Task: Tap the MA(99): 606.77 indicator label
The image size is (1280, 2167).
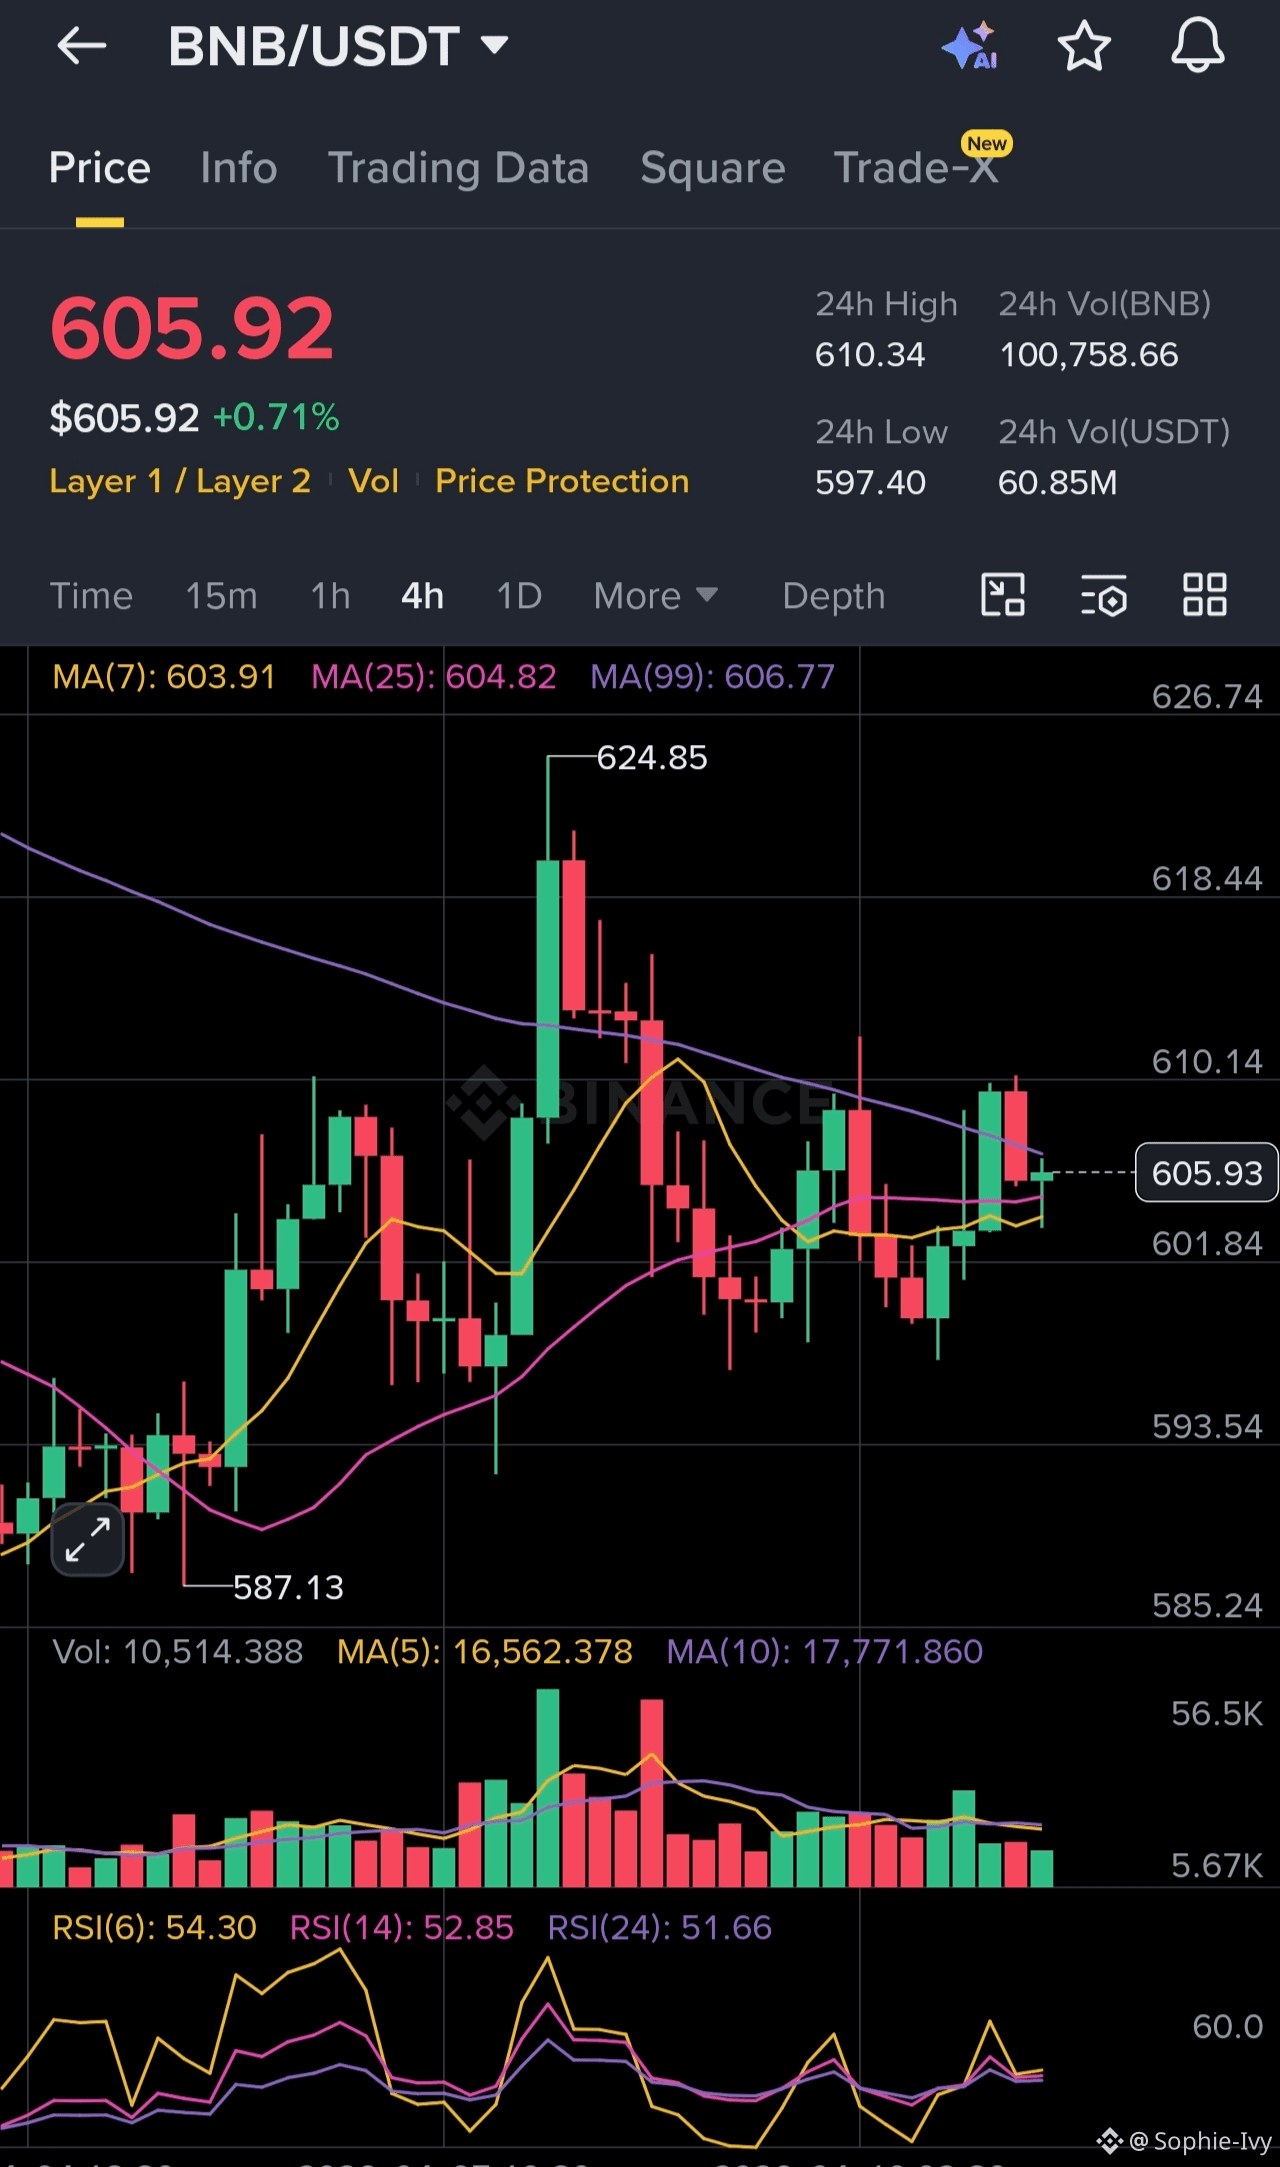Action: click(712, 677)
